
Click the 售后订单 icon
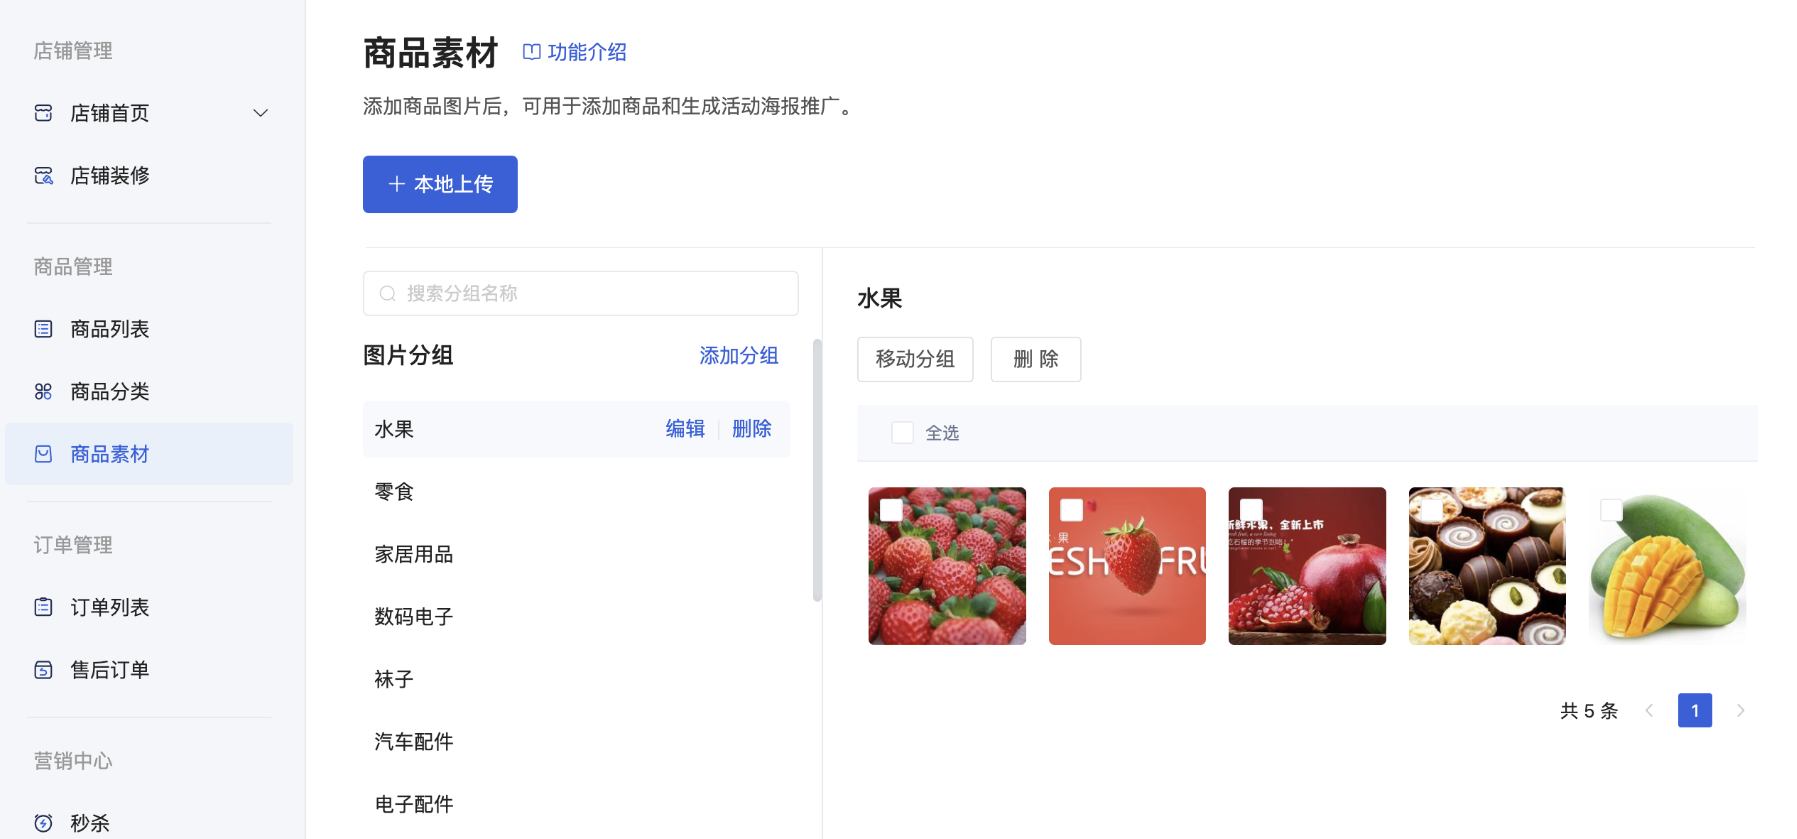[x=43, y=670]
